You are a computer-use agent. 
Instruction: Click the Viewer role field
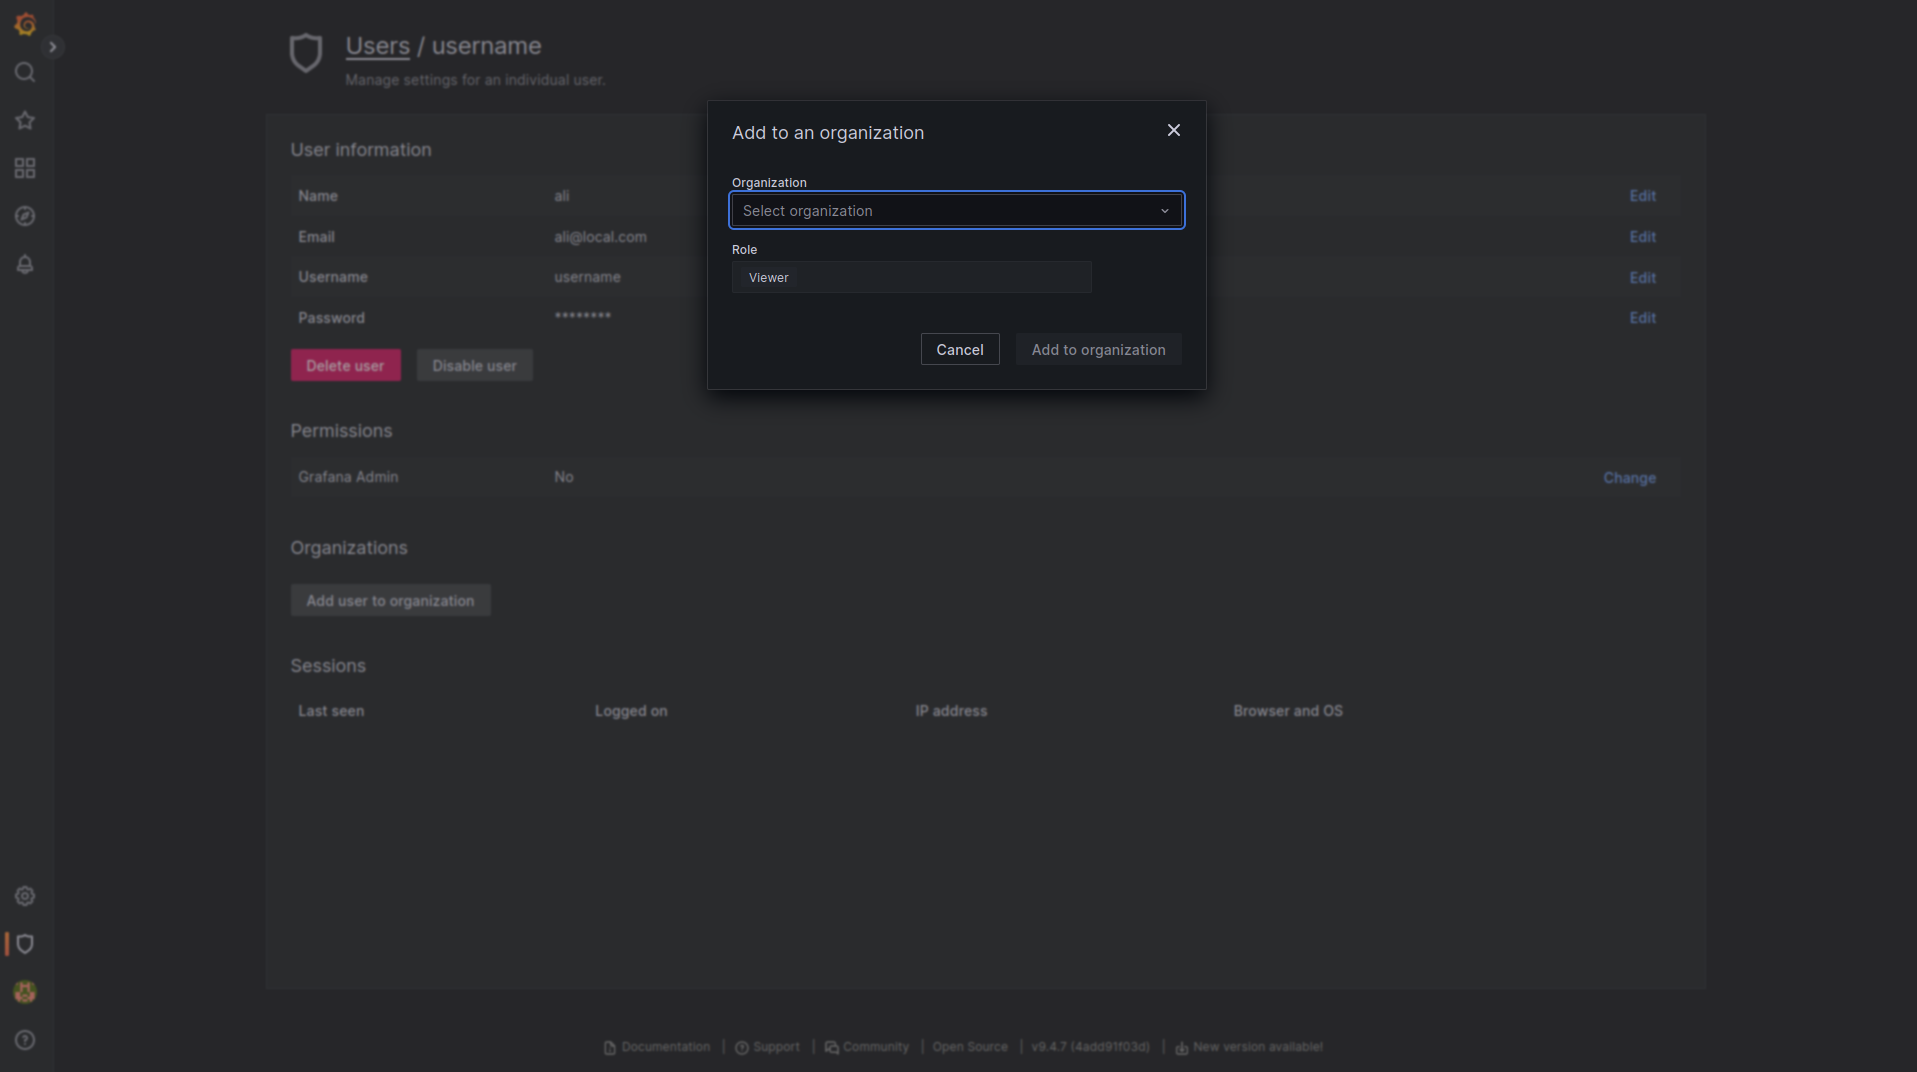(x=912, y=278)
